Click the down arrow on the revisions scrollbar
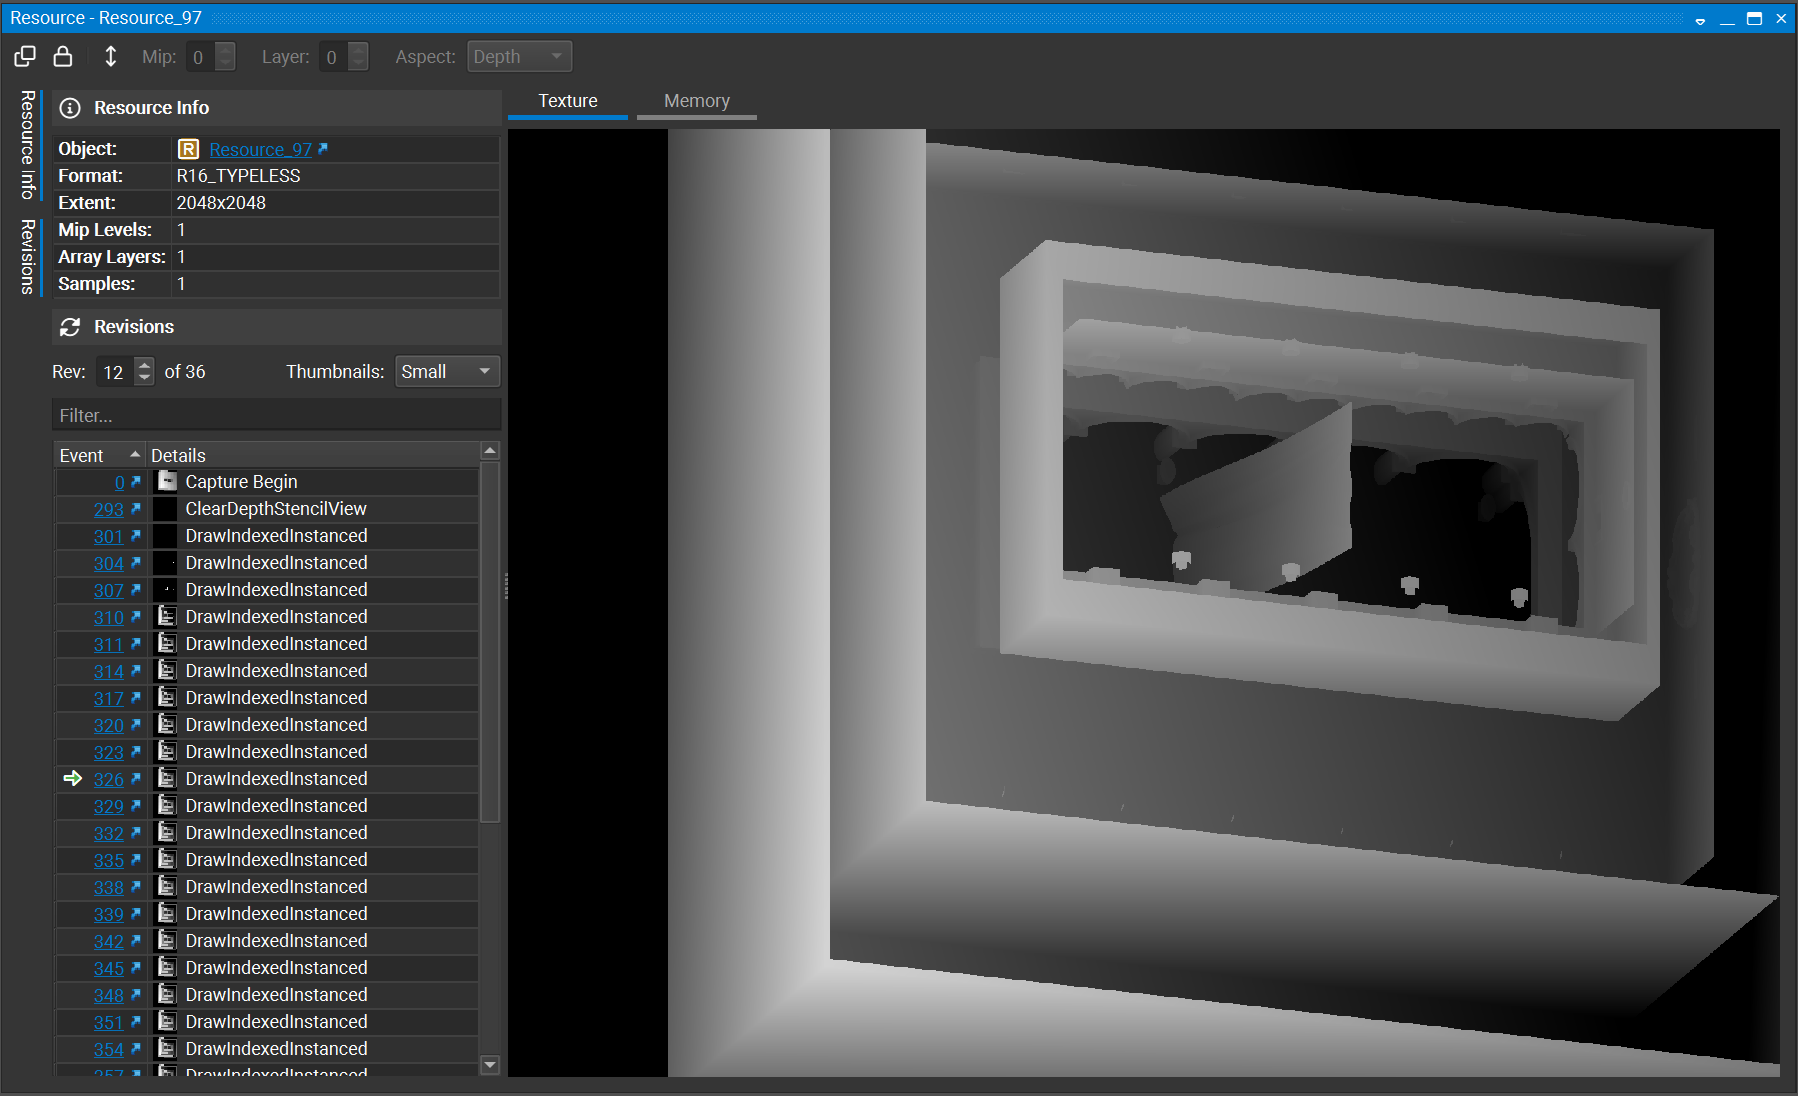 pos(490,1065)
